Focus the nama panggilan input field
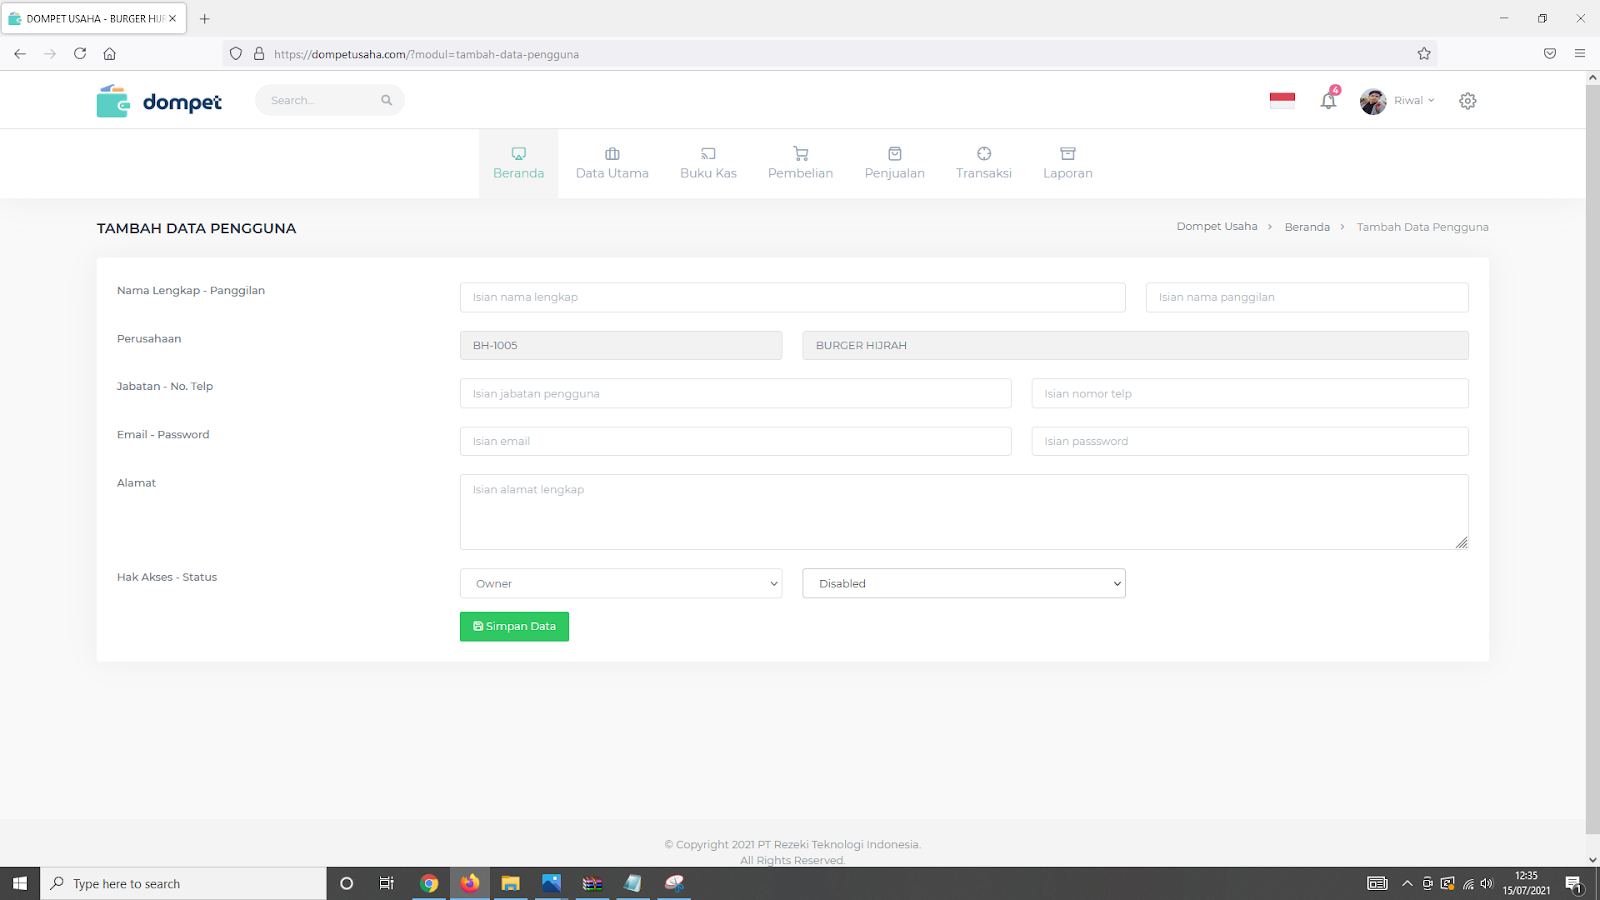This screenshot has height=900, width=1600. pyautogui.click(x=1307, y=297)
